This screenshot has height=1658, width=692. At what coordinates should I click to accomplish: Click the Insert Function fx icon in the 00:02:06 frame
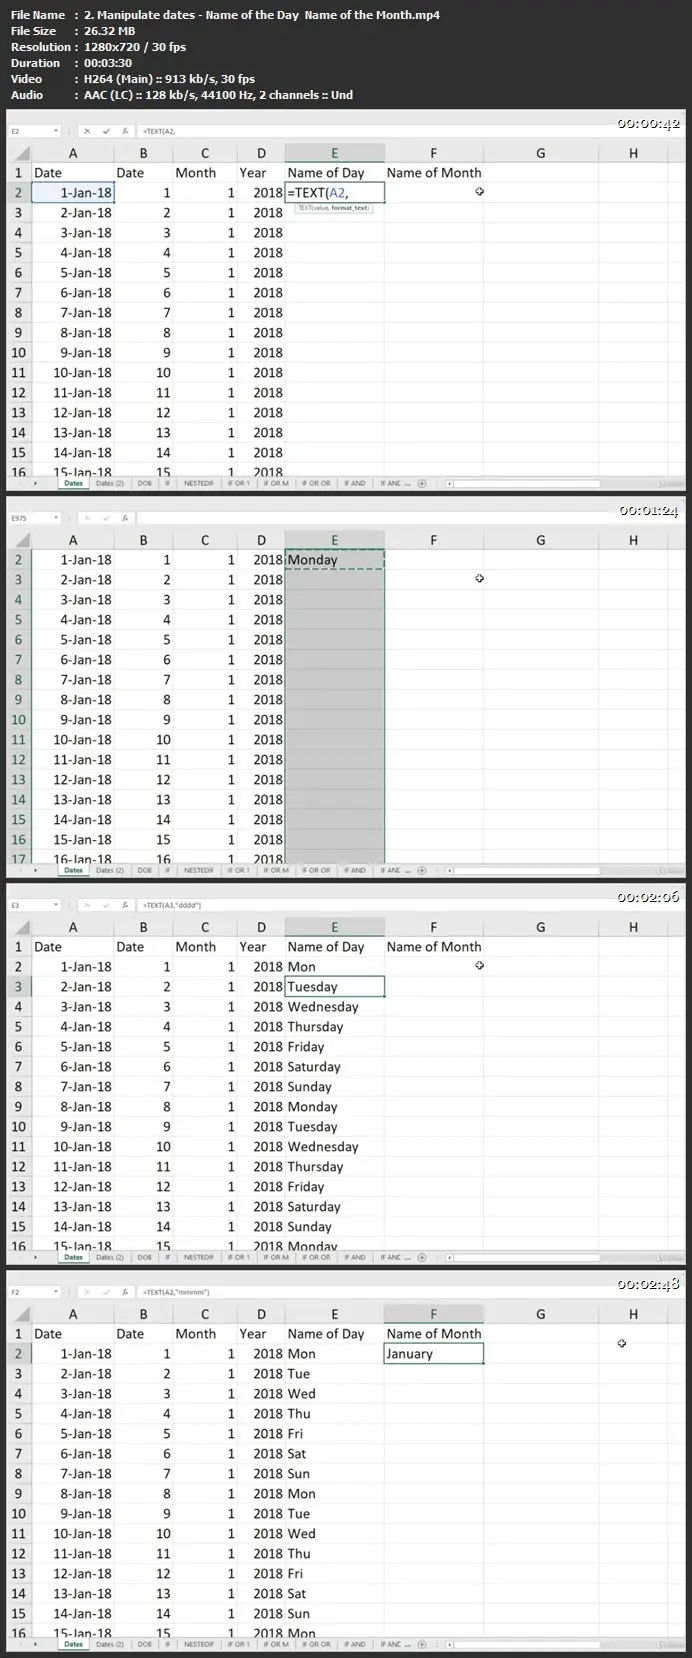[124, 905]
